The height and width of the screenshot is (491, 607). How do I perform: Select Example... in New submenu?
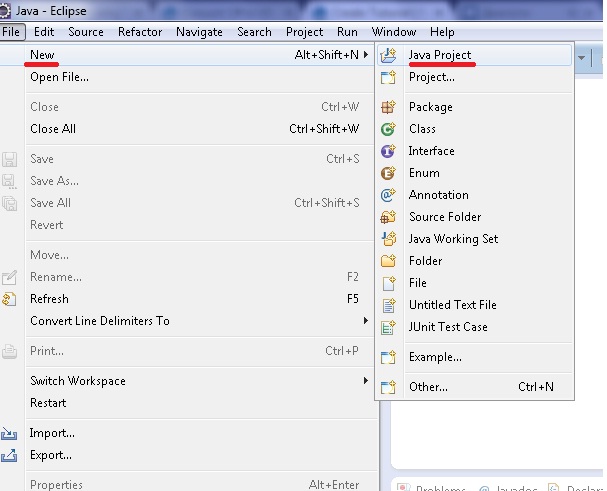(x=475, y=357)
